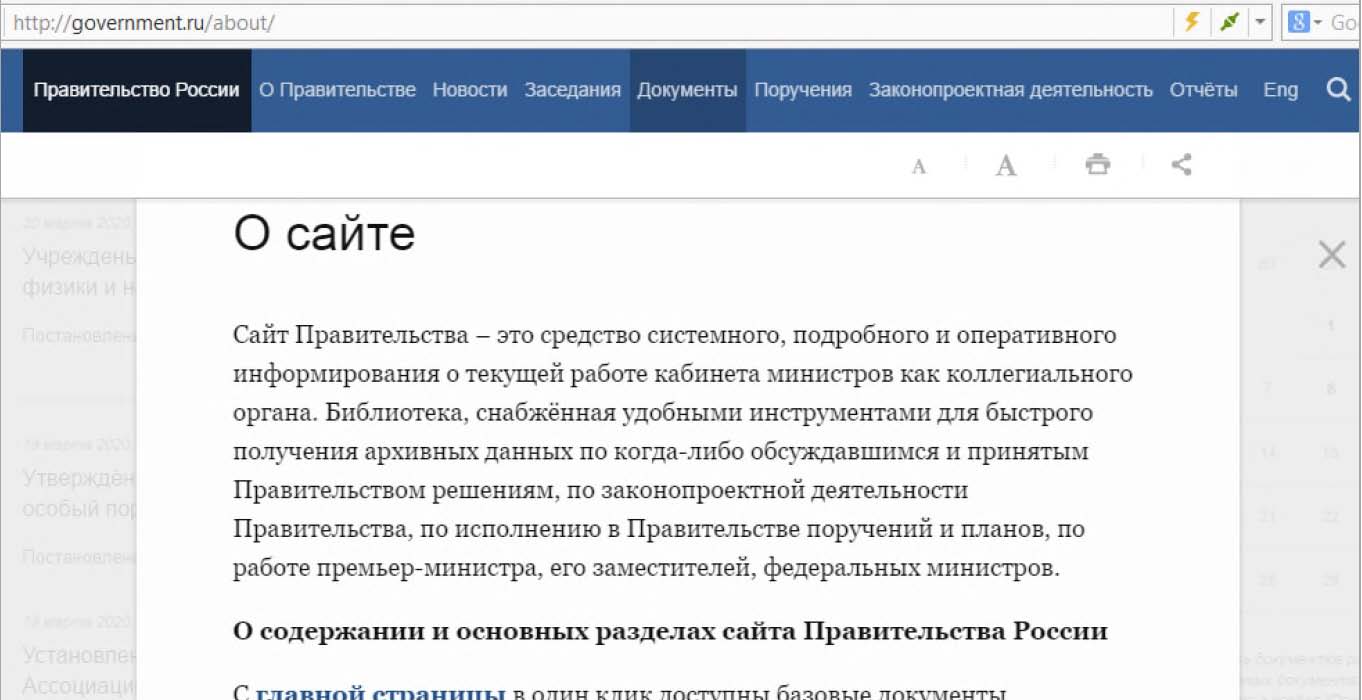Switch site language via 'Eng' link
This screenshot has width=1362, height=700.
1280,90
